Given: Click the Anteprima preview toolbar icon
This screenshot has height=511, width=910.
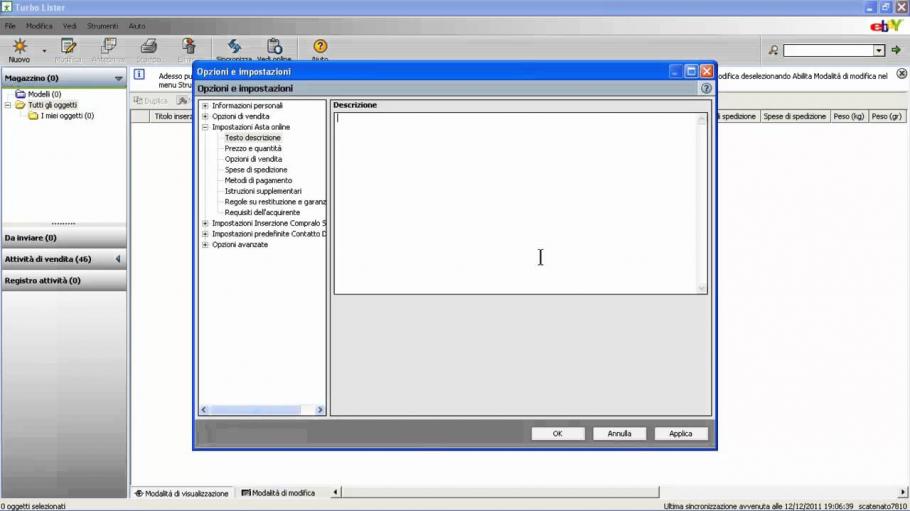Looking at the screenshot, I should (108, 46).
